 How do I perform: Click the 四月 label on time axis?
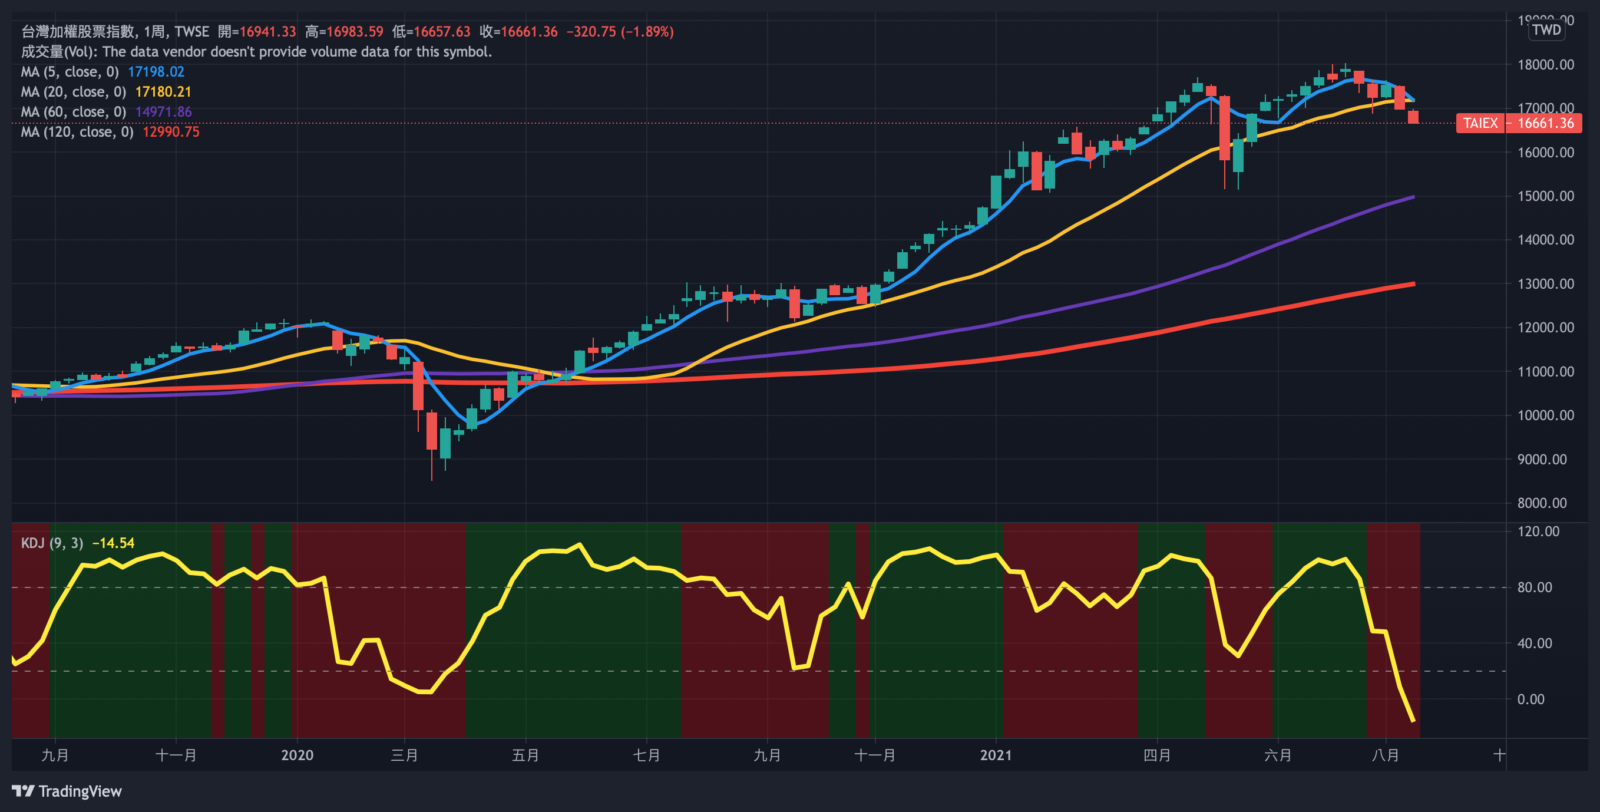coord(1157,755)
